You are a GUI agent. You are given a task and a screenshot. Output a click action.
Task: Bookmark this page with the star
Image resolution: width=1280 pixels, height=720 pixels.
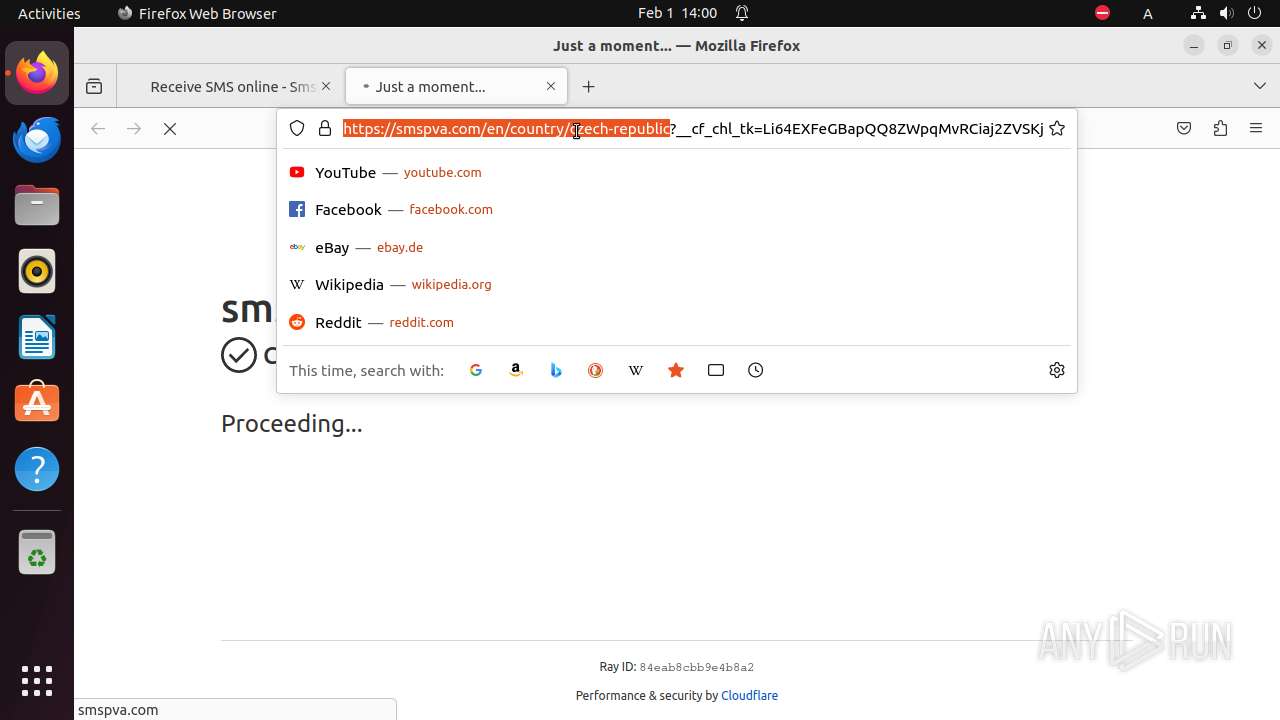tap(1057, 129)
